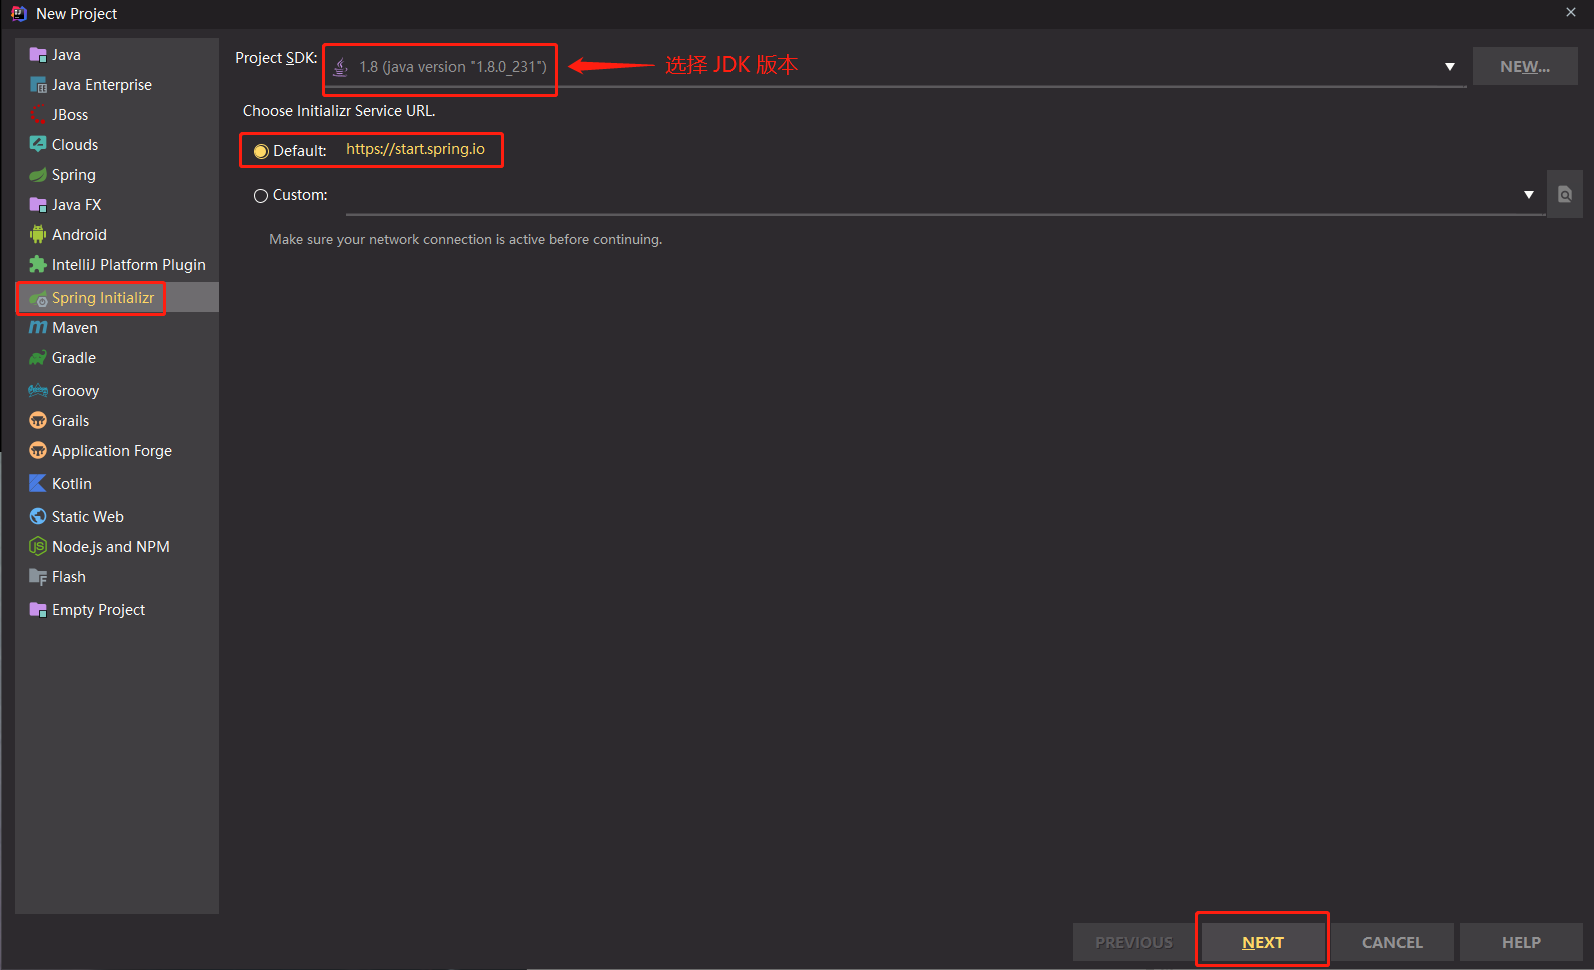Click the Clouds icon
The height and width of the screenshot is (970, 1594).
[x=38, y=144]
